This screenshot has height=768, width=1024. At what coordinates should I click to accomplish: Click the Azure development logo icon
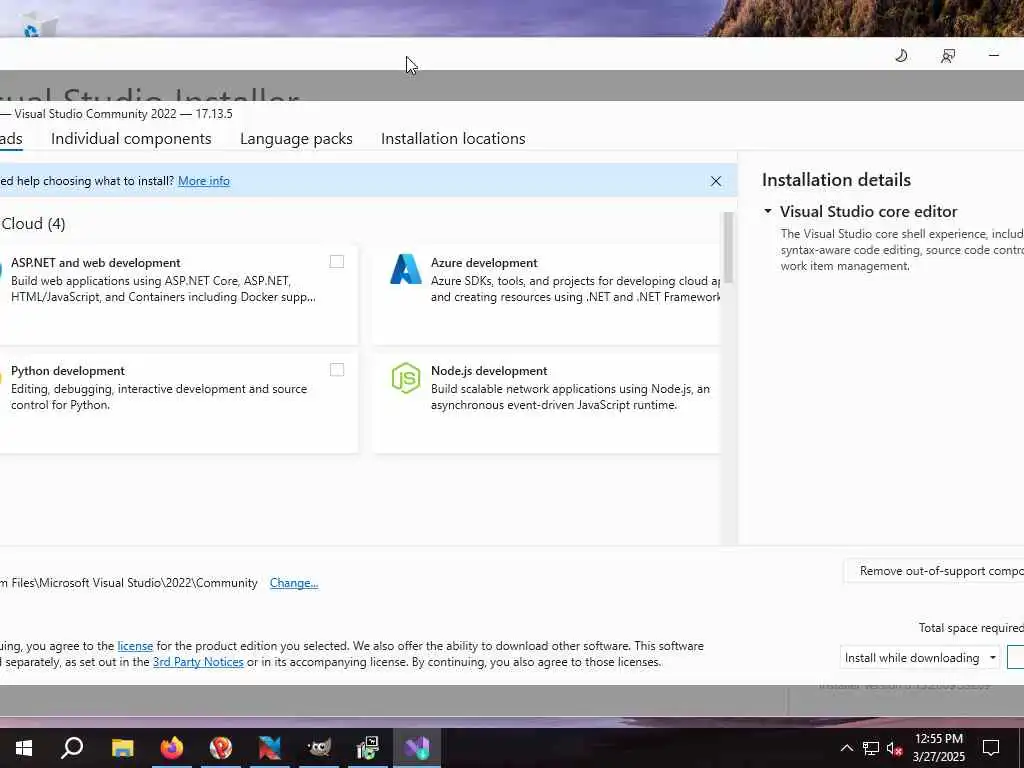(406, 269)
